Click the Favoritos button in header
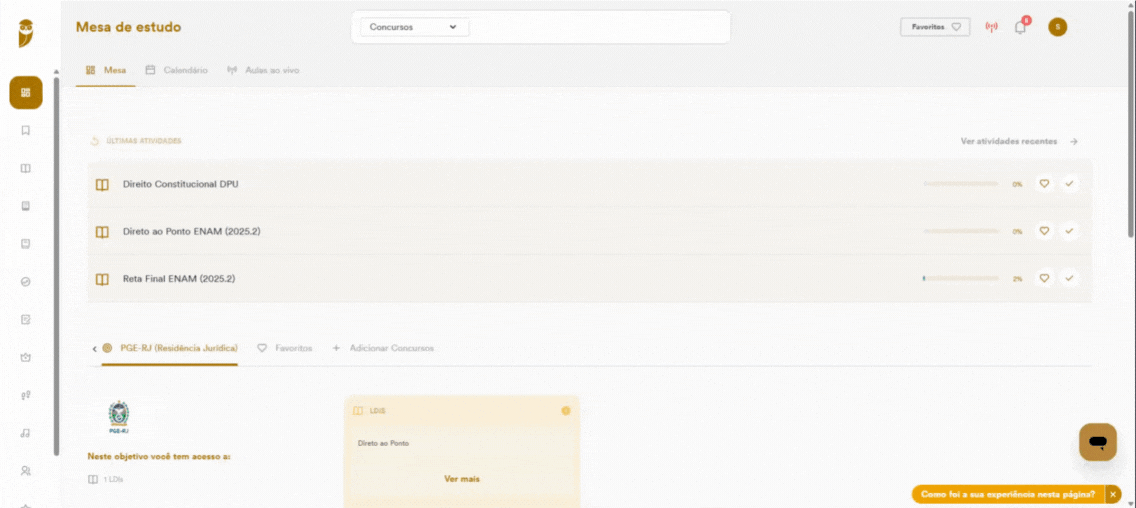Viewport: 1136px width, 508px height. pyautogui.click(x=935, y=27)
